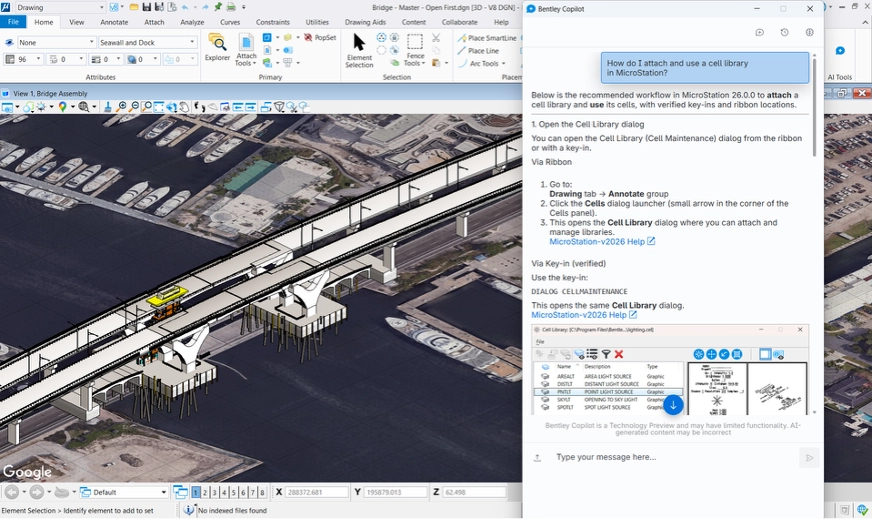This screenshot has height=520, width=875.
Task: Click the Copilot message input field
Action: pyautogui.click(x=672, y=457)
